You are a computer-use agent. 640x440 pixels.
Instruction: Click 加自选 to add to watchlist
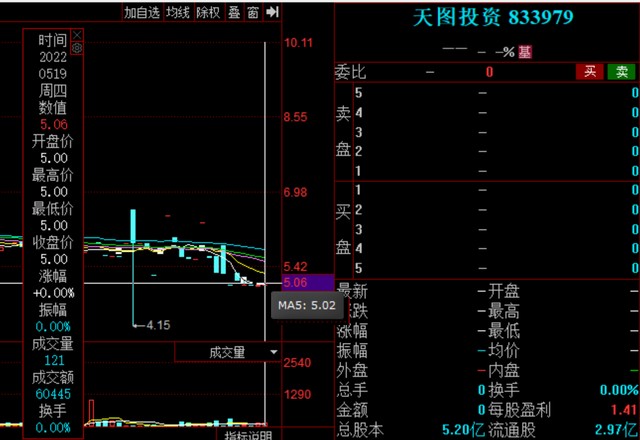[142, 12]
